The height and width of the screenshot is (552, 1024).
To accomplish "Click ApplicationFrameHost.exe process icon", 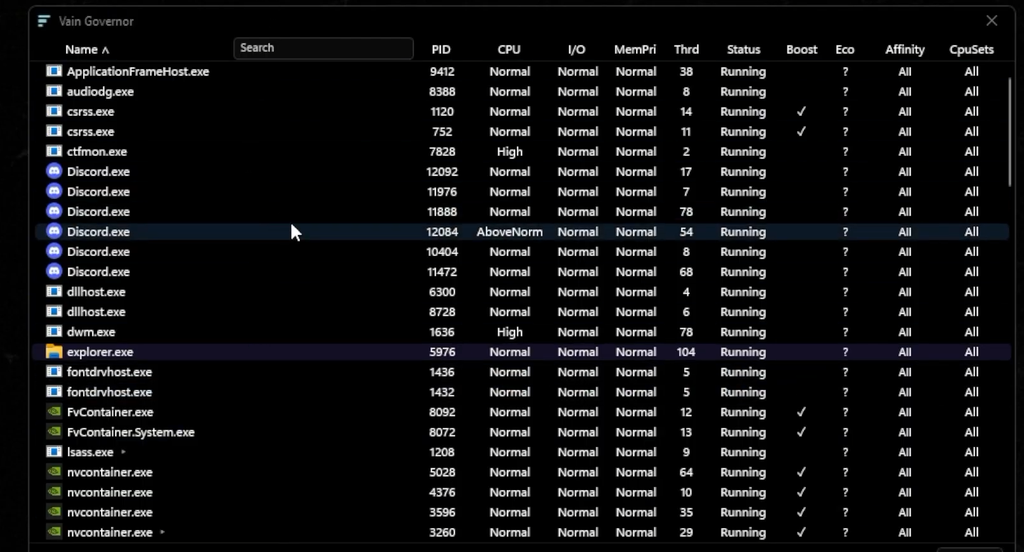I will point(54,71).
